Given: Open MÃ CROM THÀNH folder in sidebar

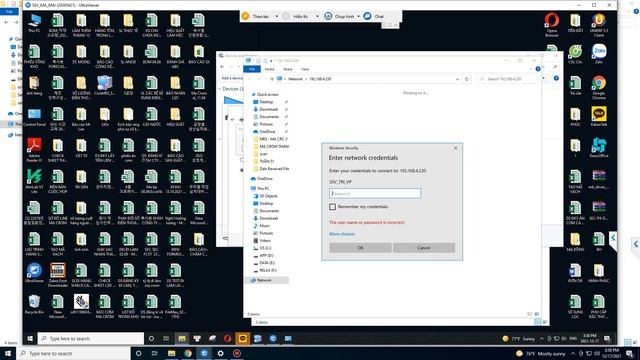Looking at the screenshot, I should tap(273, 147).
